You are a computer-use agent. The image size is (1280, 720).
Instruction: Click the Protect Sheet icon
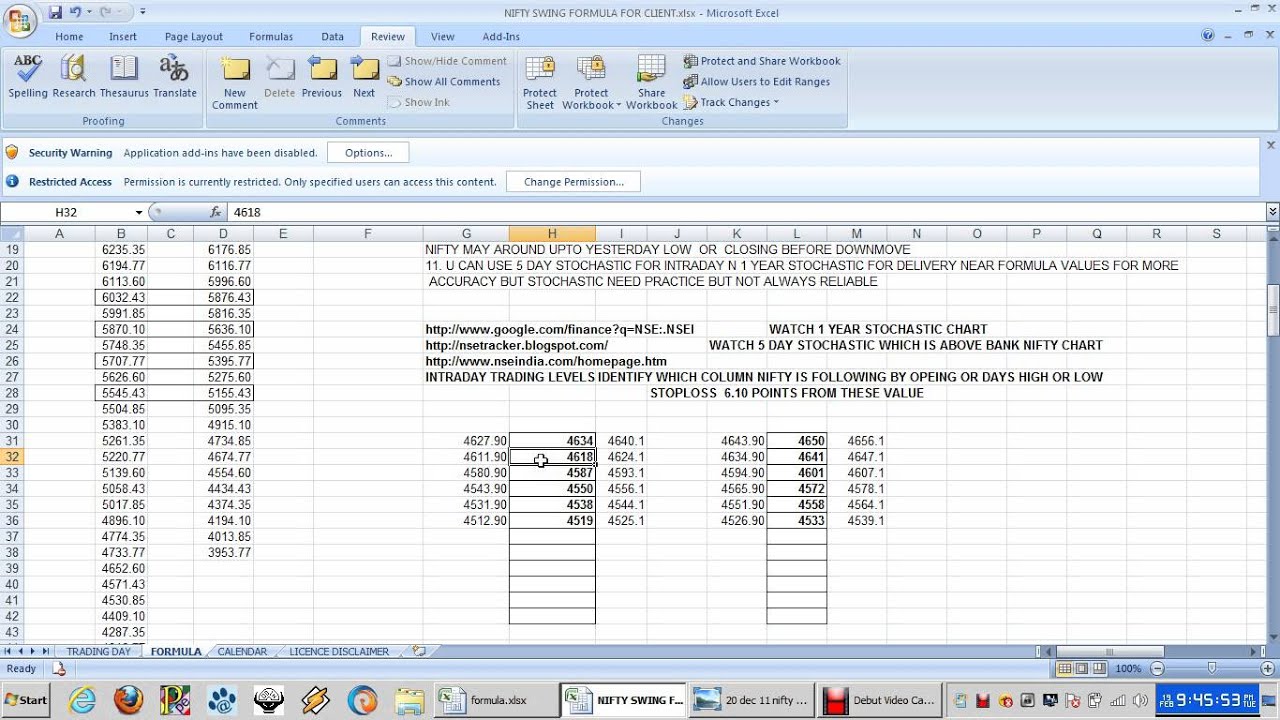pyautogui.click(x=540, y=83)
